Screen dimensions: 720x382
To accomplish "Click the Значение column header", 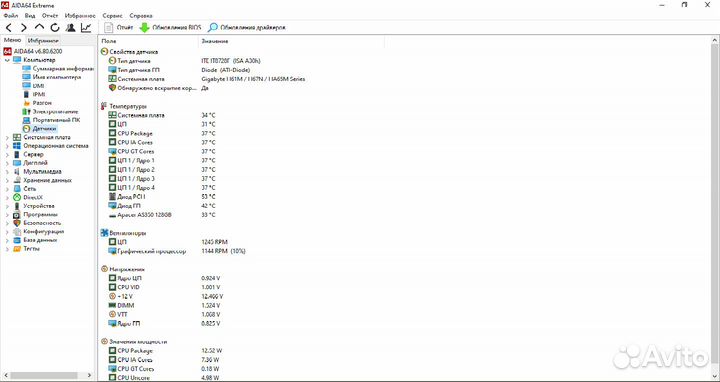I will click(x=292, y=41).
